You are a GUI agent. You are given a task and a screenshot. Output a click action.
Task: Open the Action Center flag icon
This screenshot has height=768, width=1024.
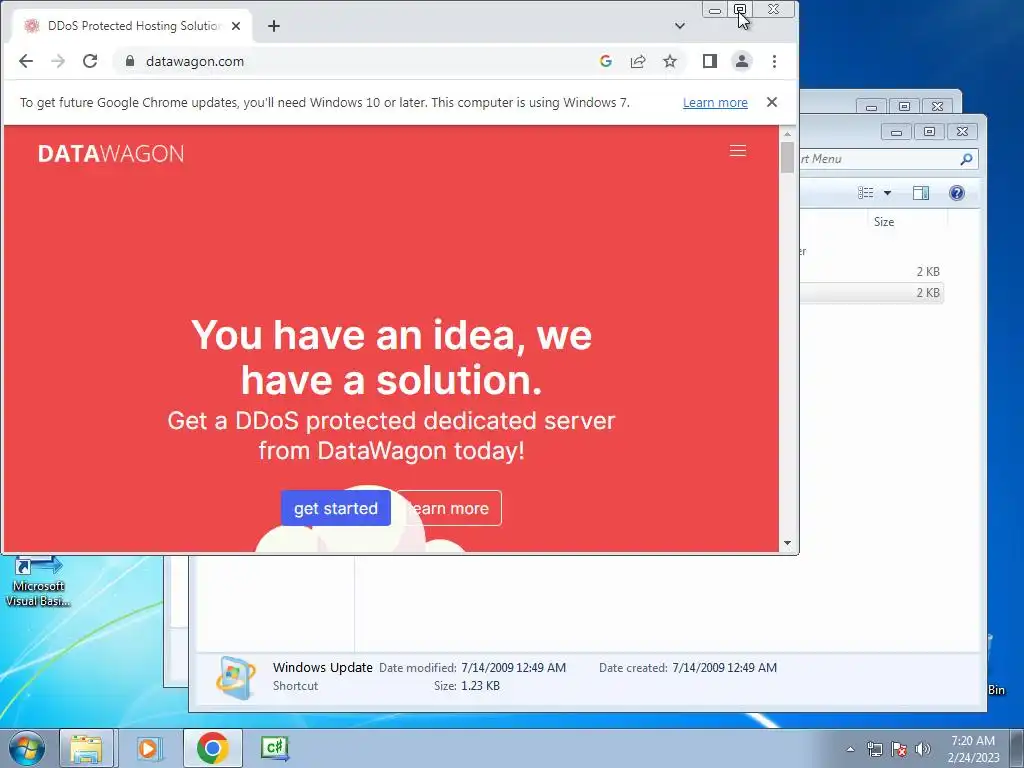899,749
